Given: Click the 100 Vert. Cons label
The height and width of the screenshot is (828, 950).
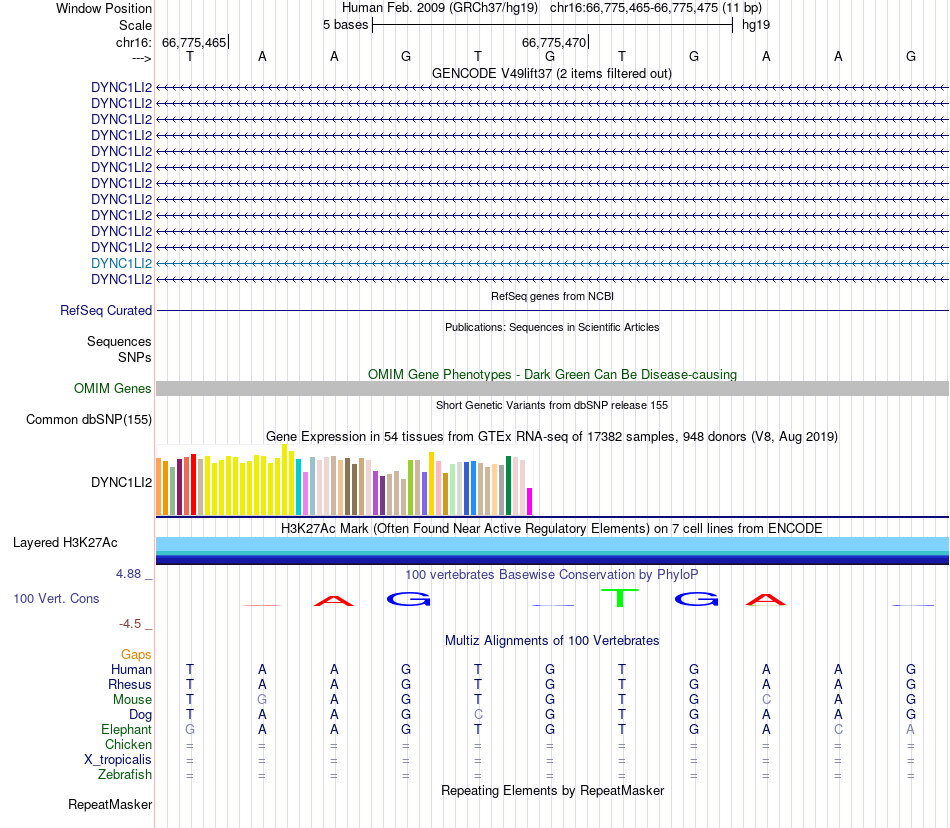Looking at the screenshot, I should 56,598.
